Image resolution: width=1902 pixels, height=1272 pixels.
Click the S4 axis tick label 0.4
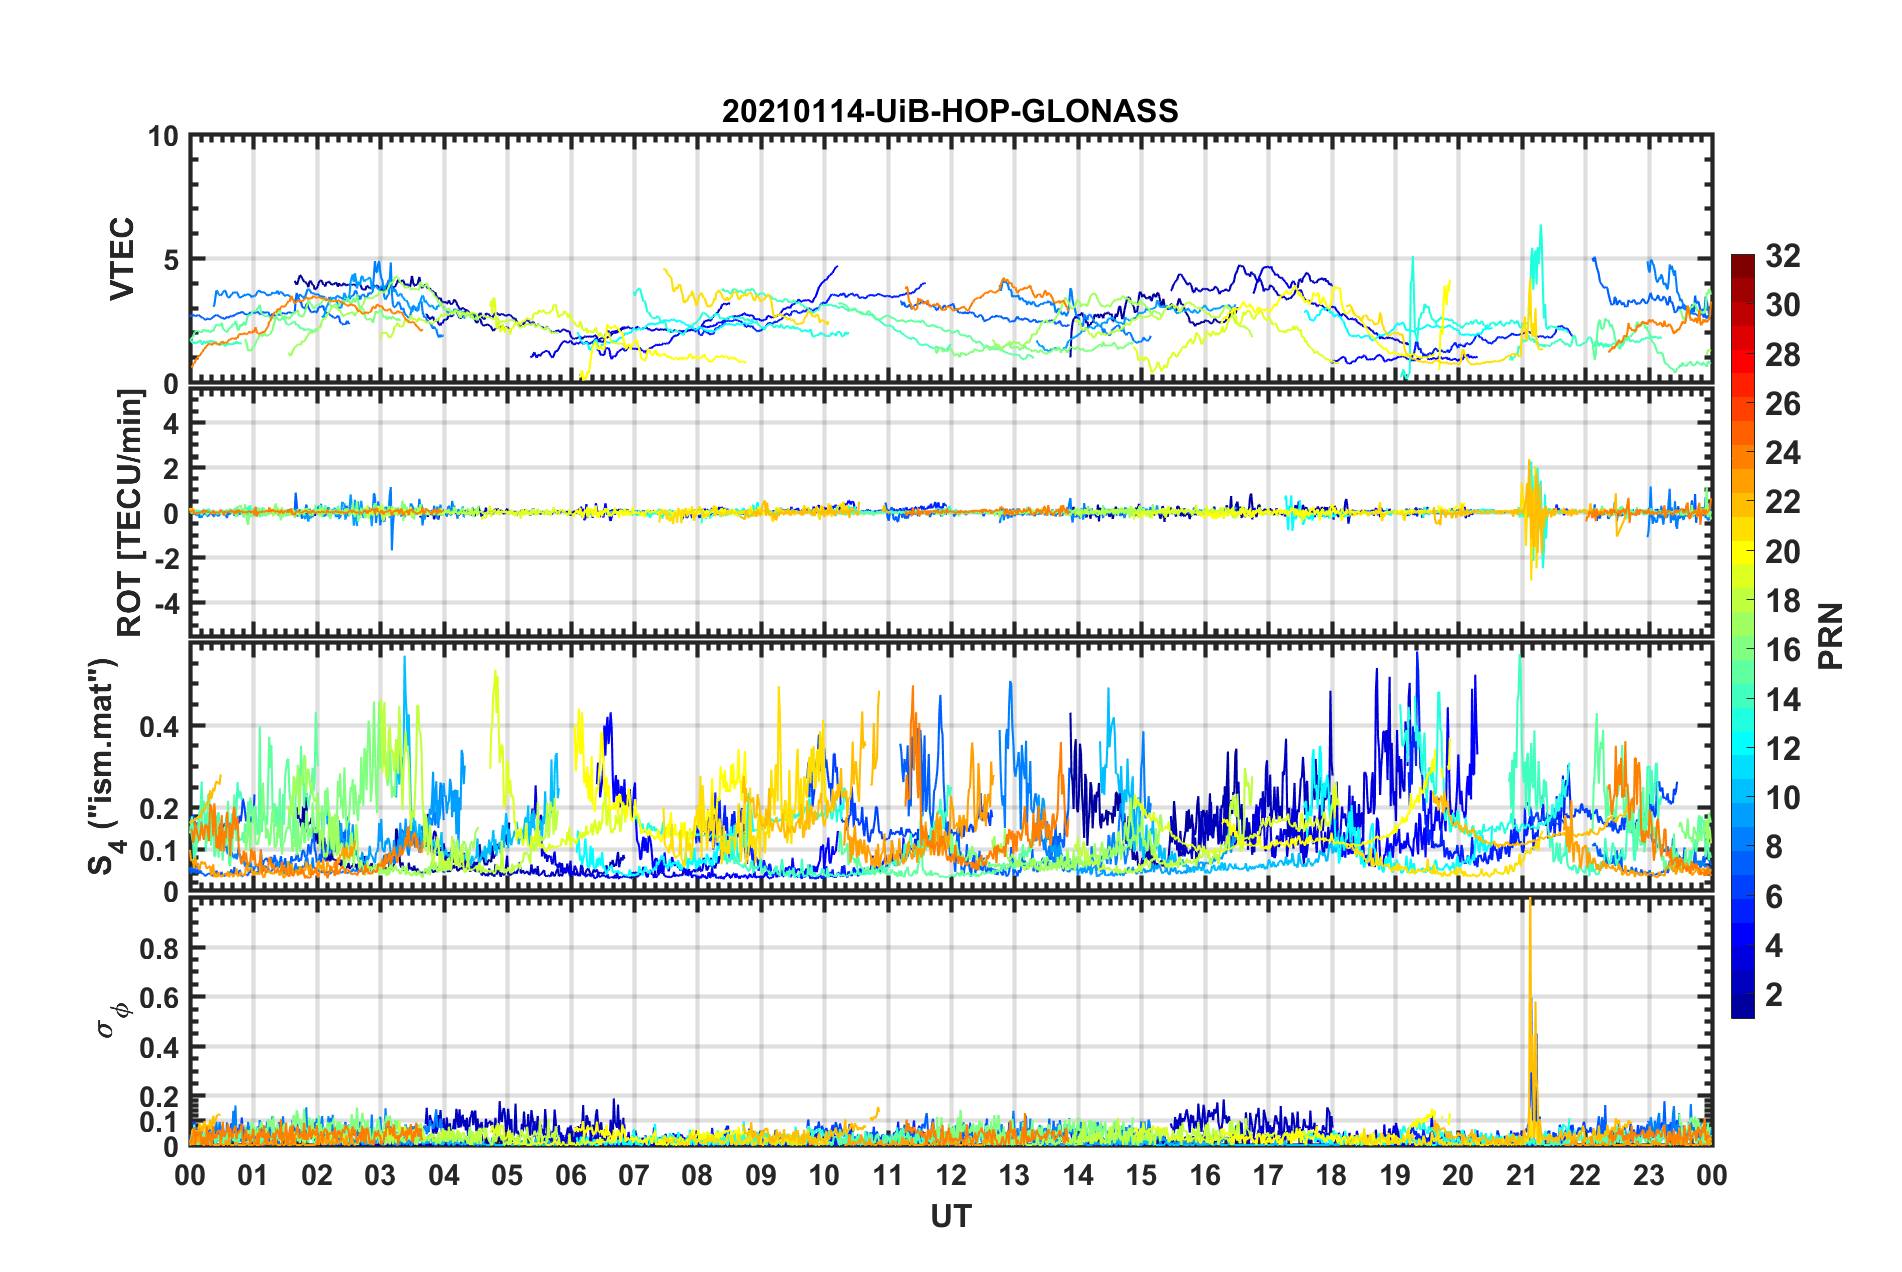[160, 726]
